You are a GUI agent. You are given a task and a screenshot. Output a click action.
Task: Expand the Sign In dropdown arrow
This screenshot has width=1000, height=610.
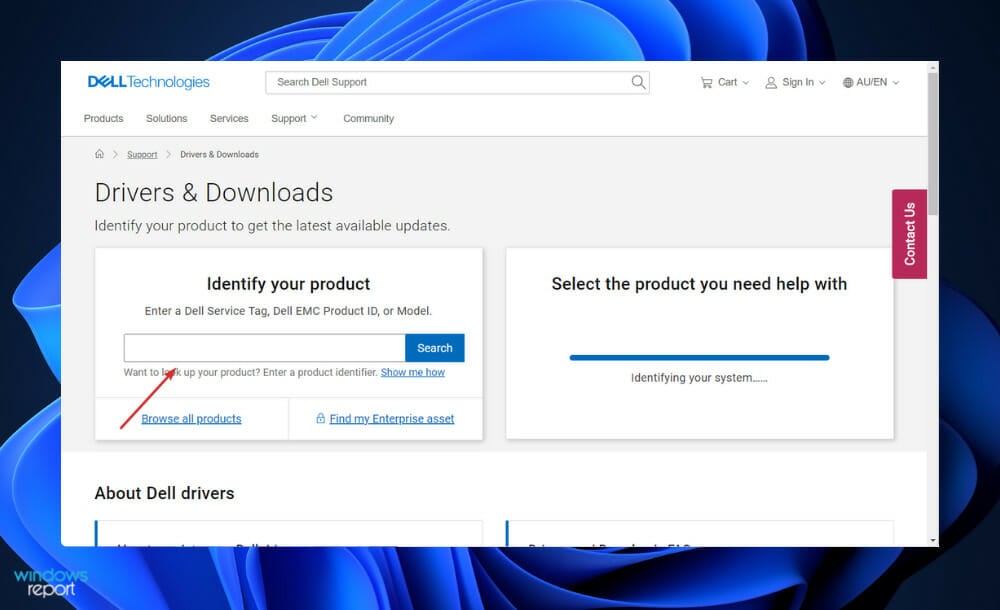click(822, 82)
